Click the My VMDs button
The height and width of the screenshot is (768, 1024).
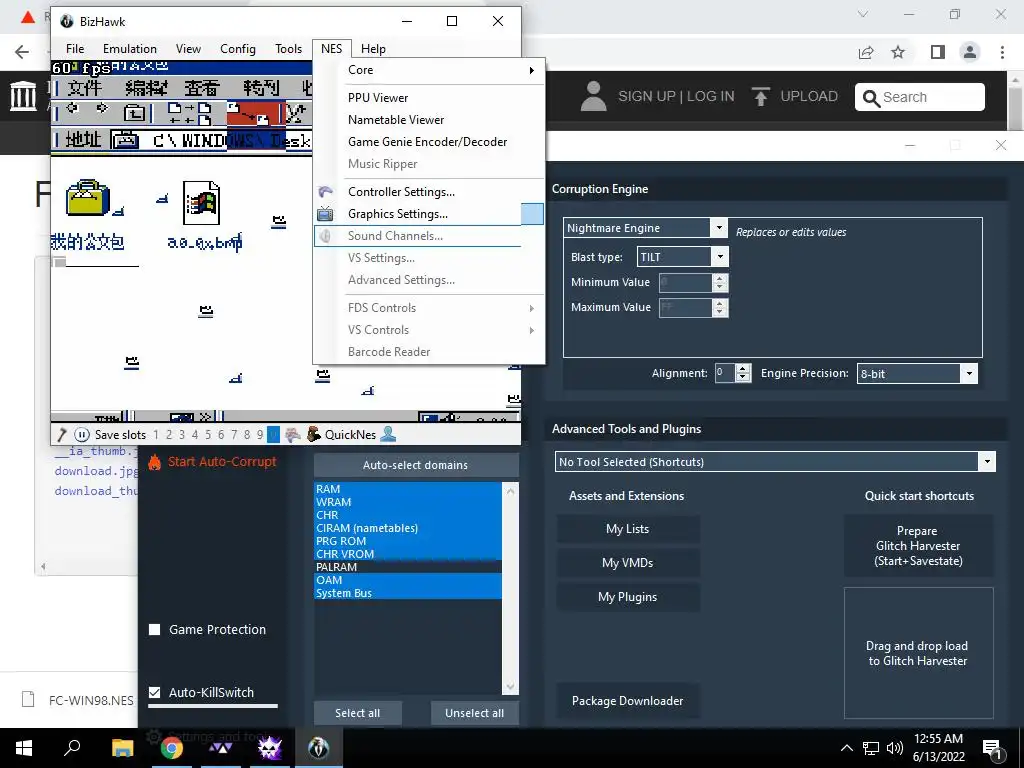tap(628, 563)
